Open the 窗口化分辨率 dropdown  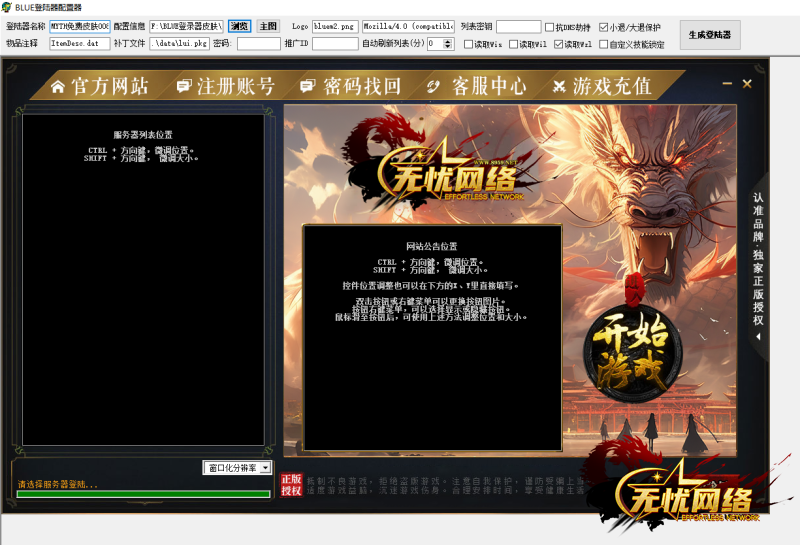[266, 467]
